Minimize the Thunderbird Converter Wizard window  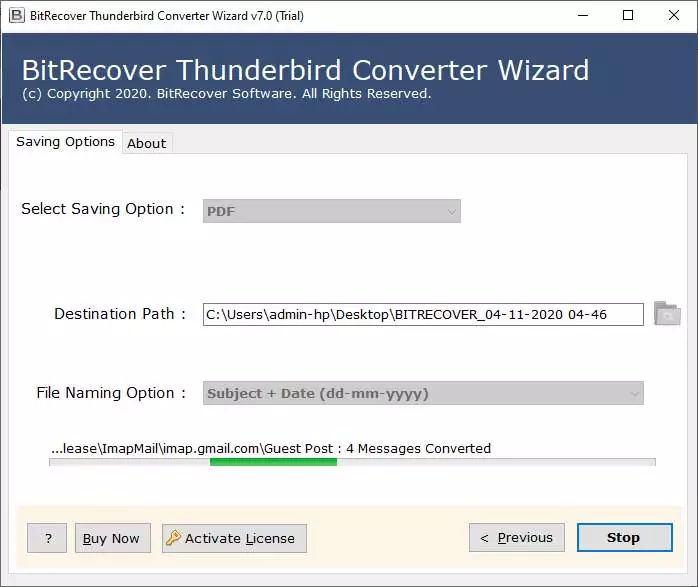(582, 15)
